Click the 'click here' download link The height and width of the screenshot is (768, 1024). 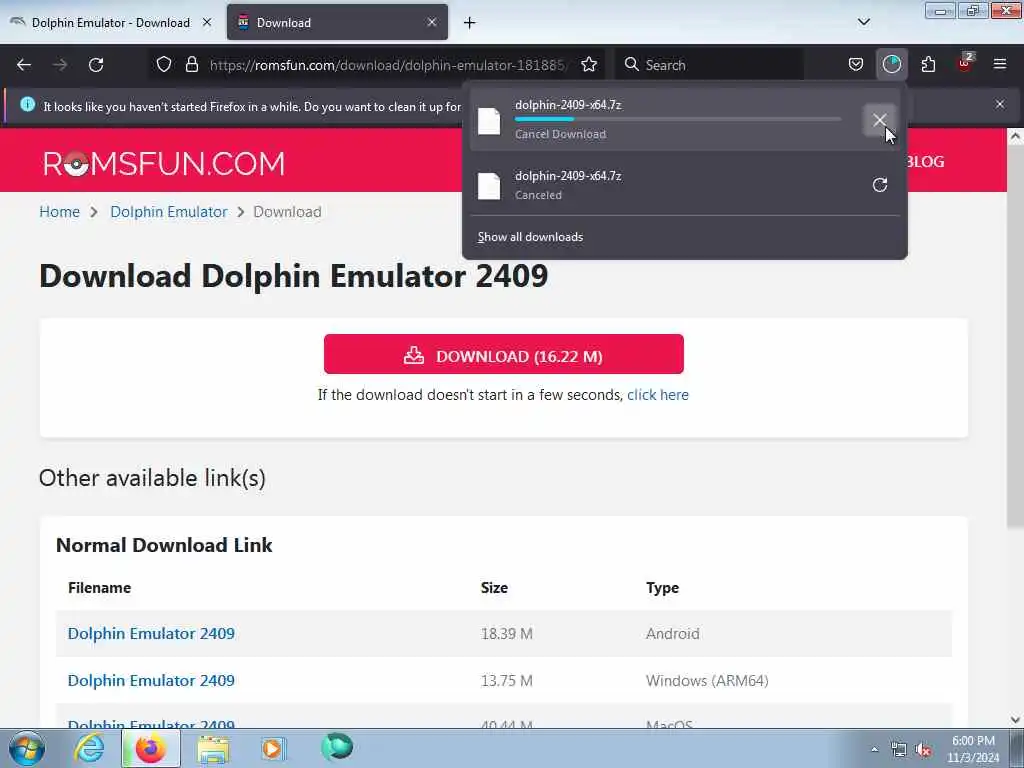(658, 395)
